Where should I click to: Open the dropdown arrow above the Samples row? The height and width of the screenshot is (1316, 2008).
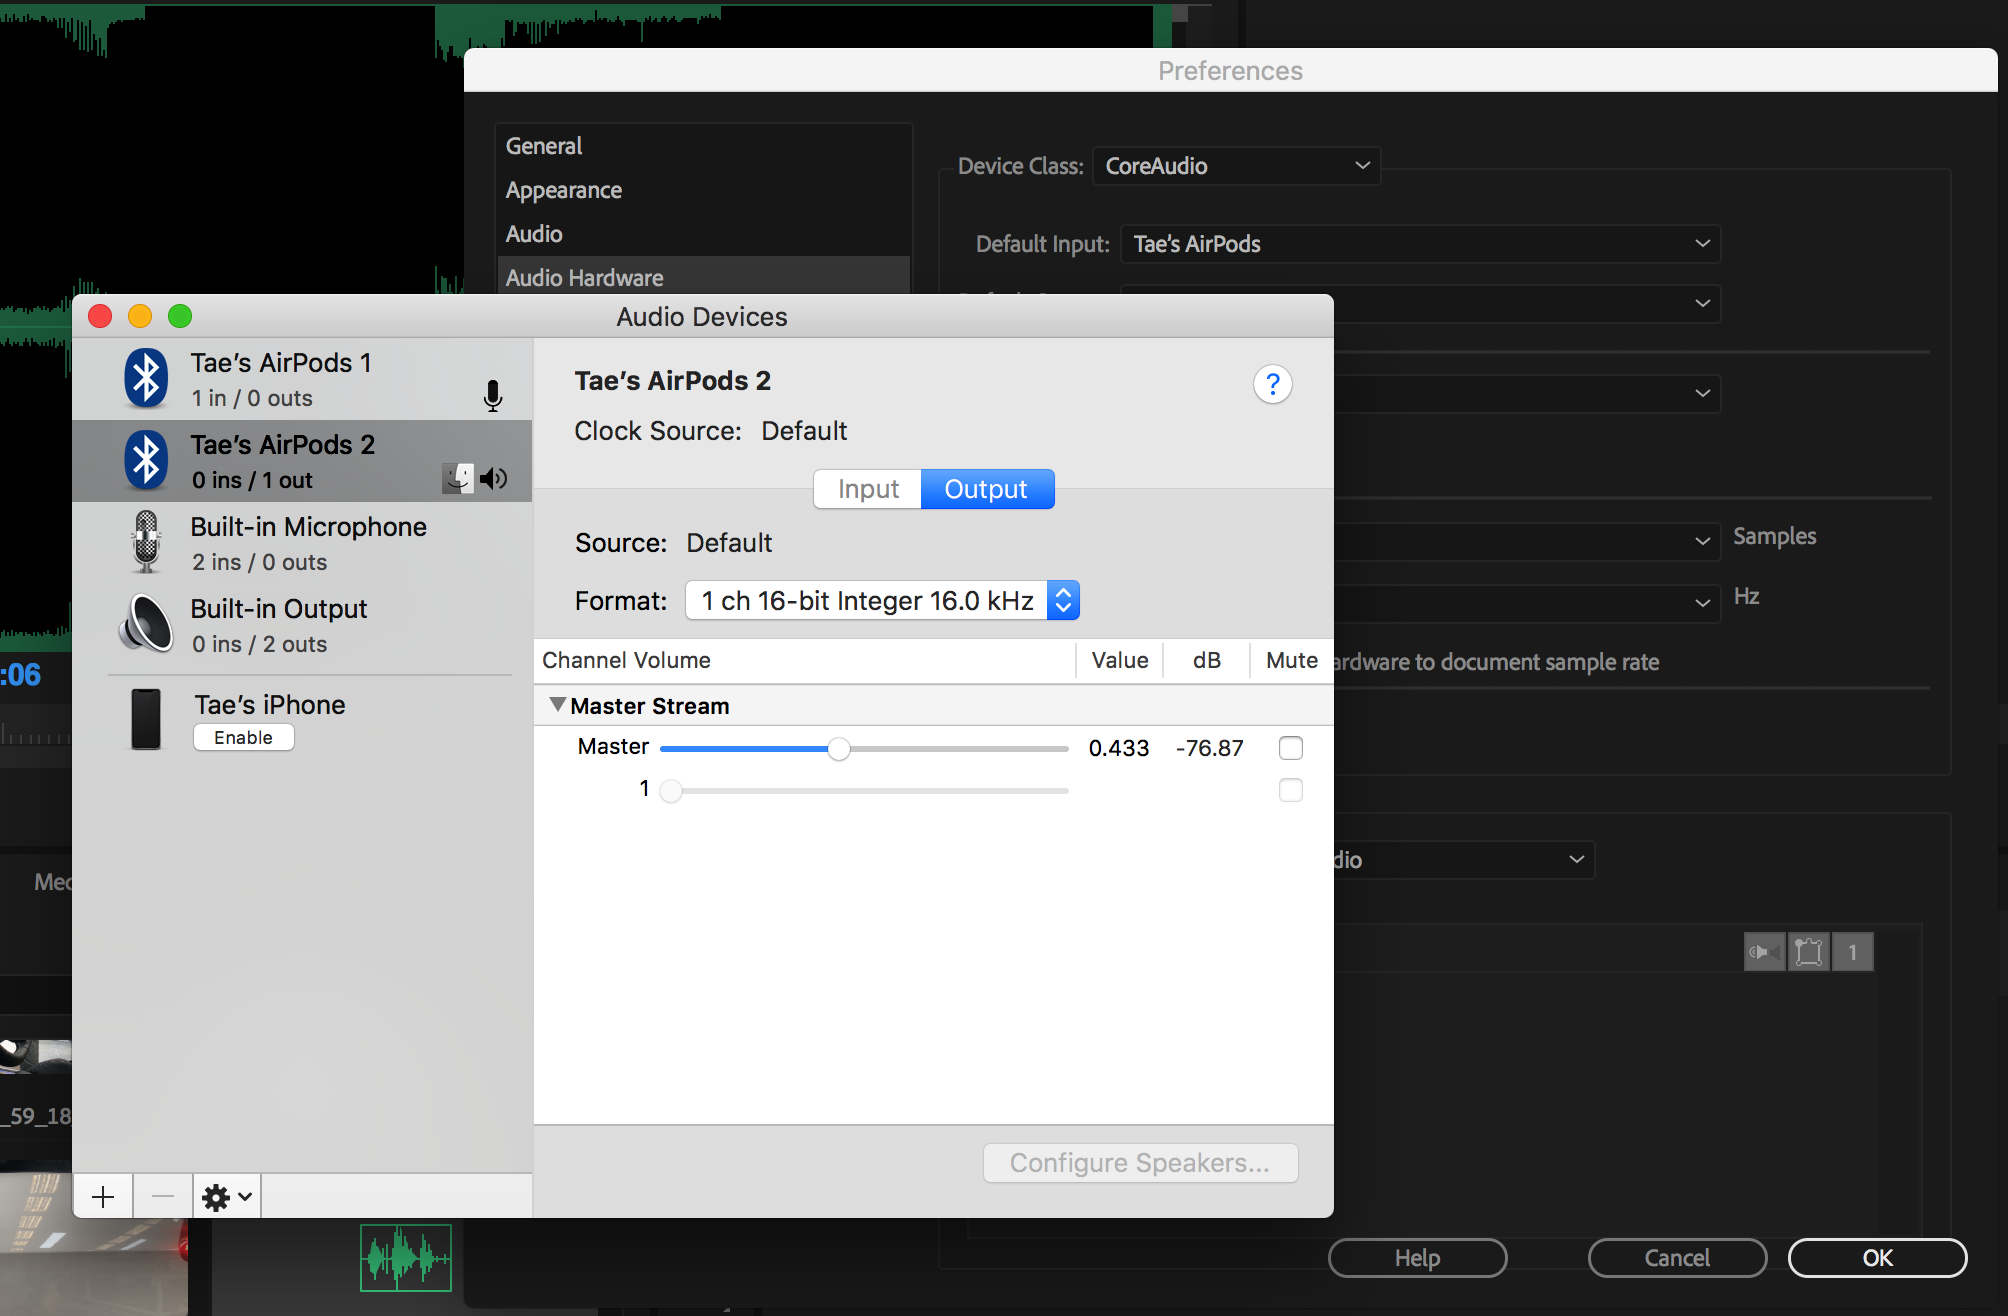pos(1702,393)
